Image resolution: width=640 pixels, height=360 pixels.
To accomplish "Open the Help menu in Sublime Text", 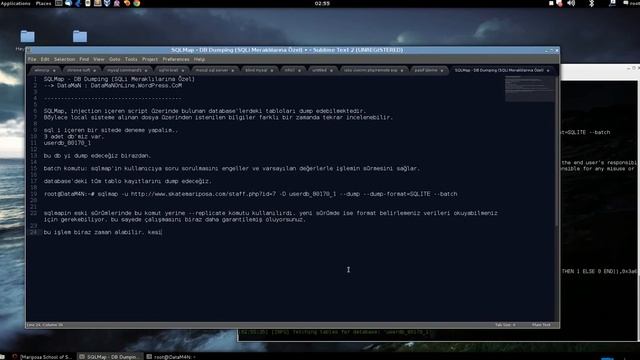I will tap(199, 60).
